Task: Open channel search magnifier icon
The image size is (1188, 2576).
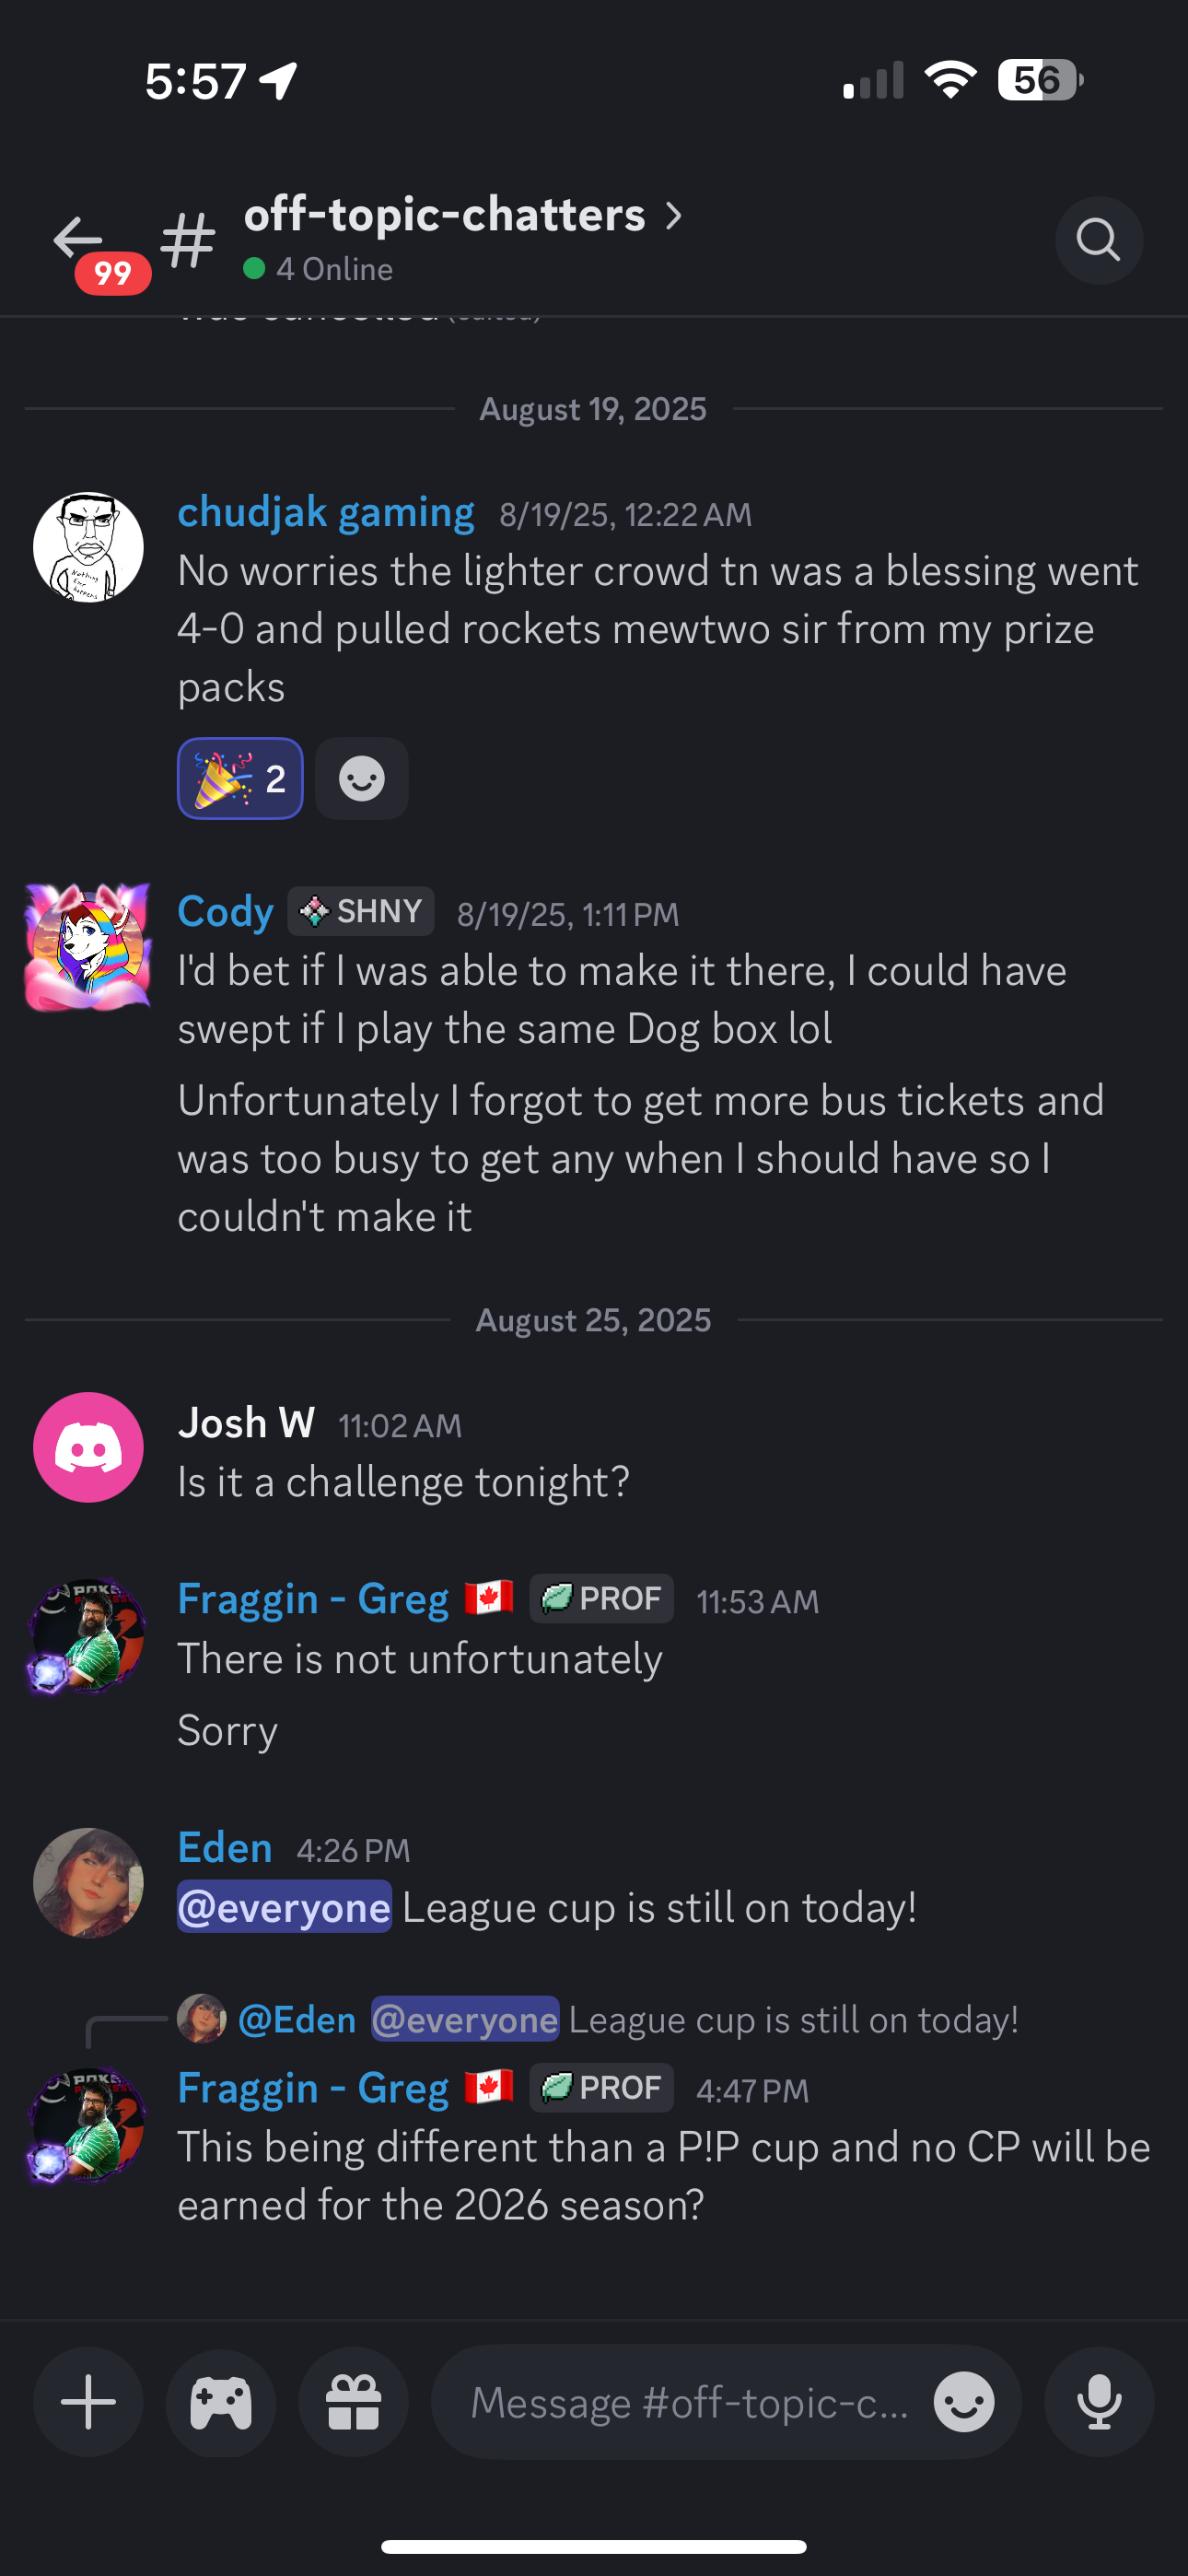Action: coord(1098,240)
